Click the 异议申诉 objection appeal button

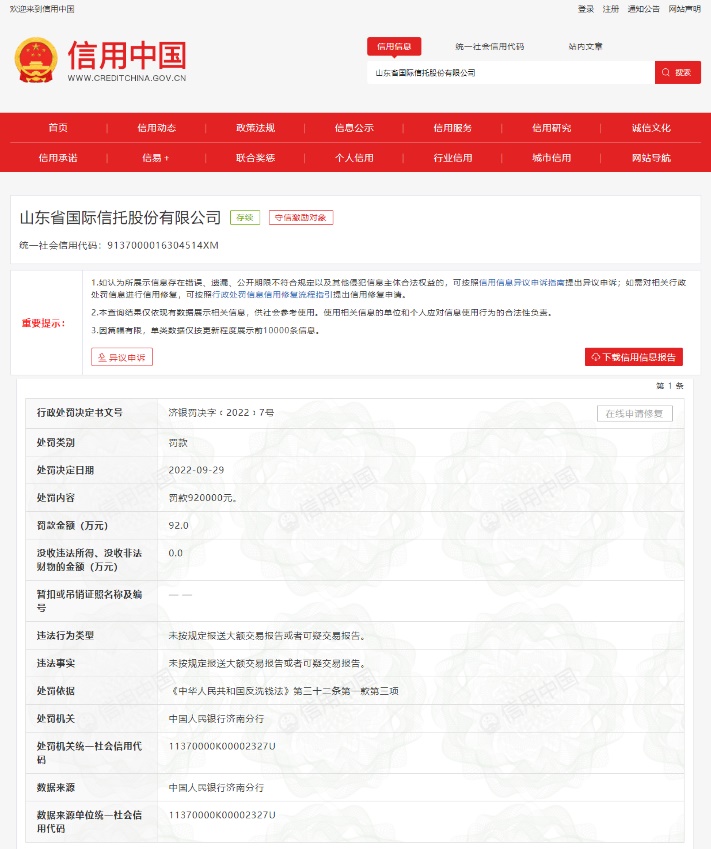[122, 357]
